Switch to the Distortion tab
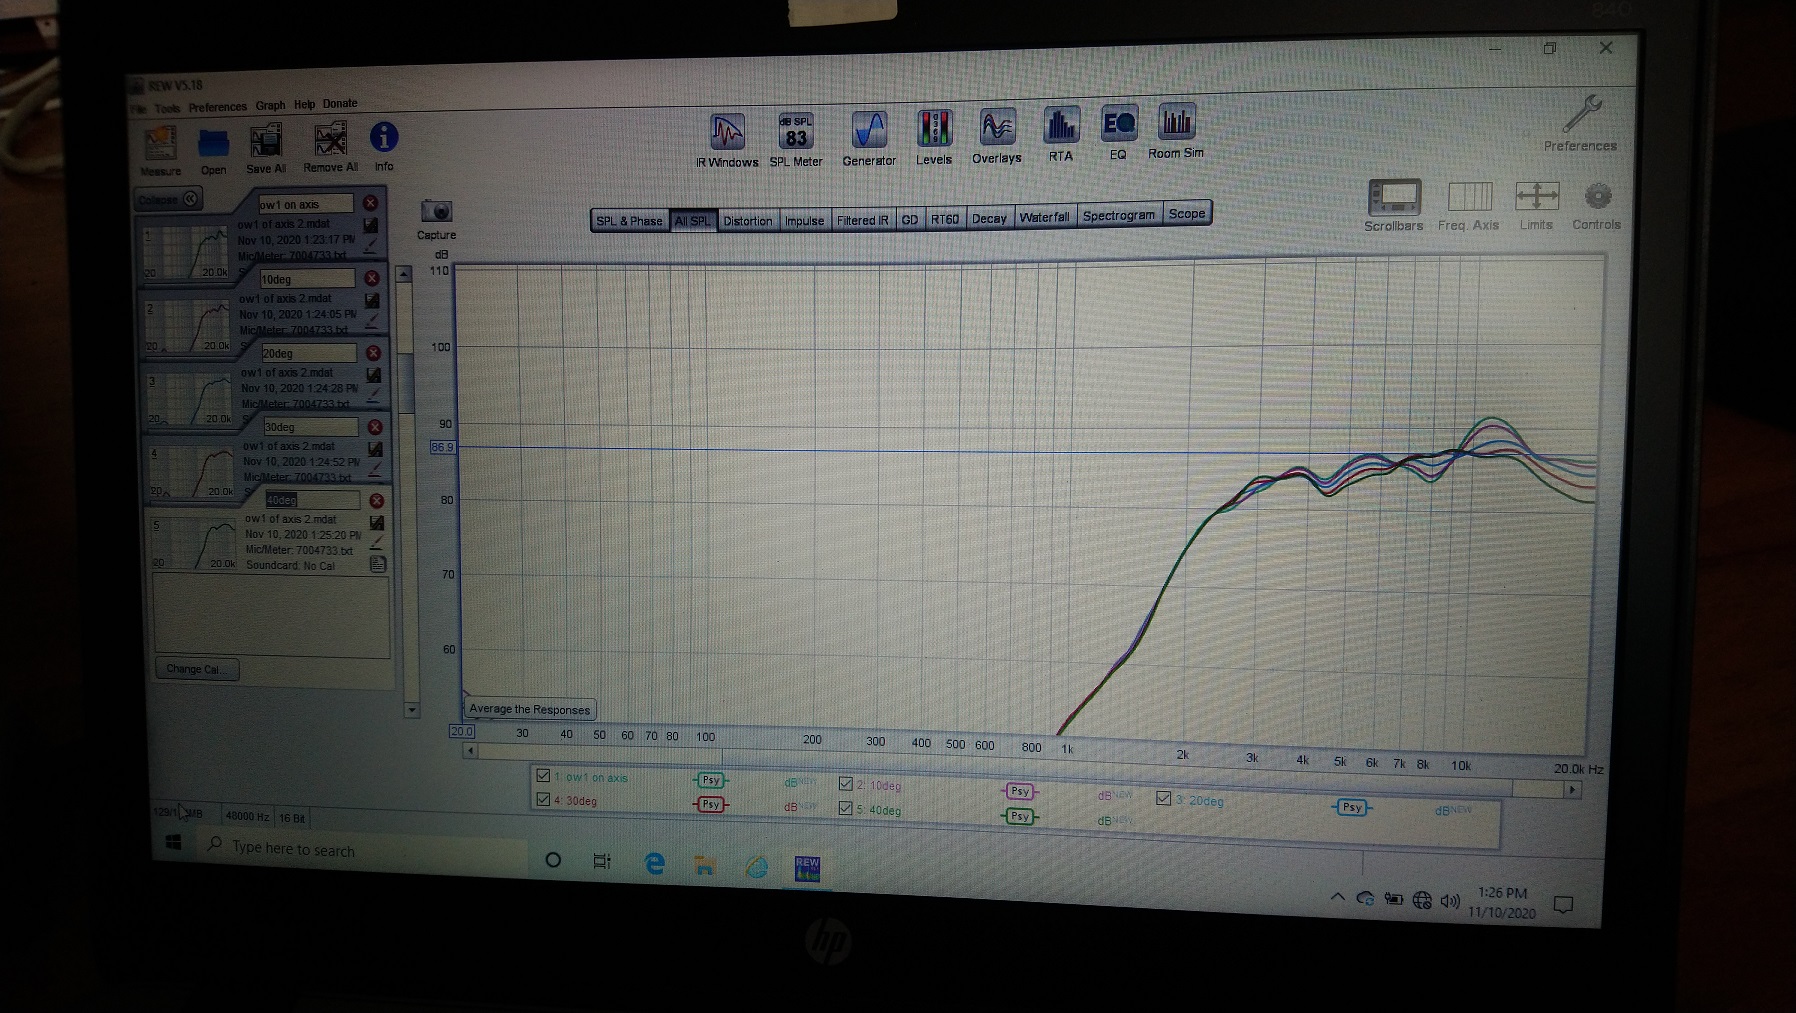This screenshot has height=1013, width=1796. [x=748, y=220]
